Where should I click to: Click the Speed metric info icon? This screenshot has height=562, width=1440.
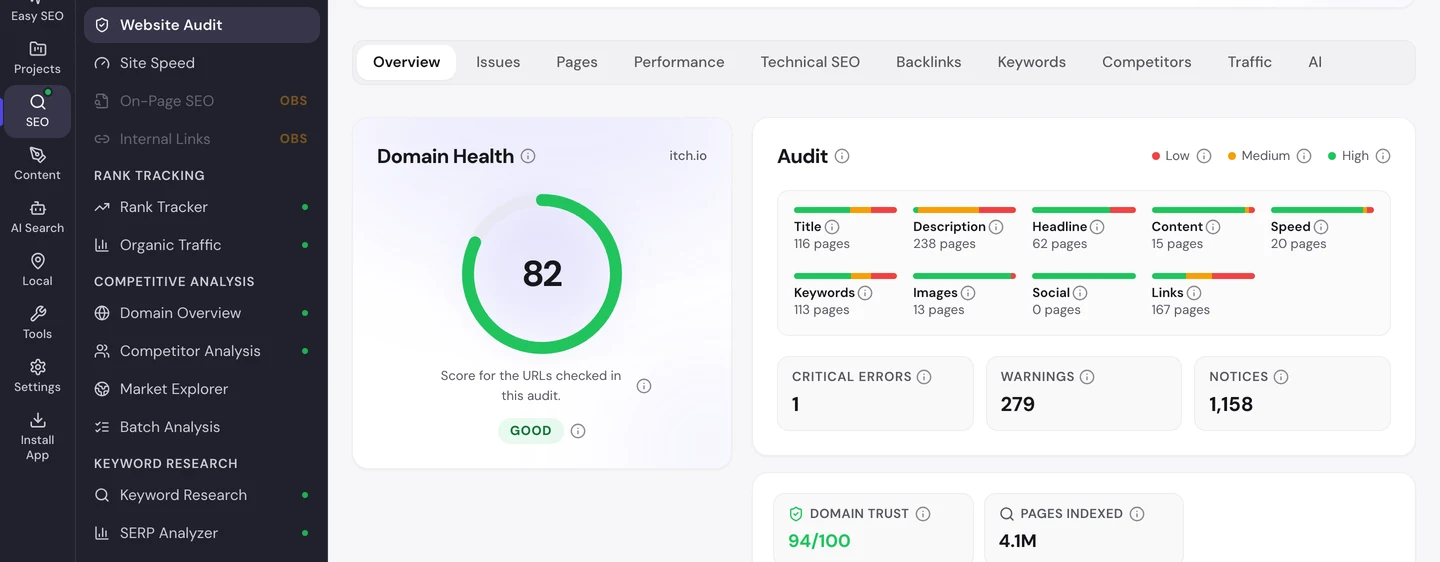pos(1321,227)
